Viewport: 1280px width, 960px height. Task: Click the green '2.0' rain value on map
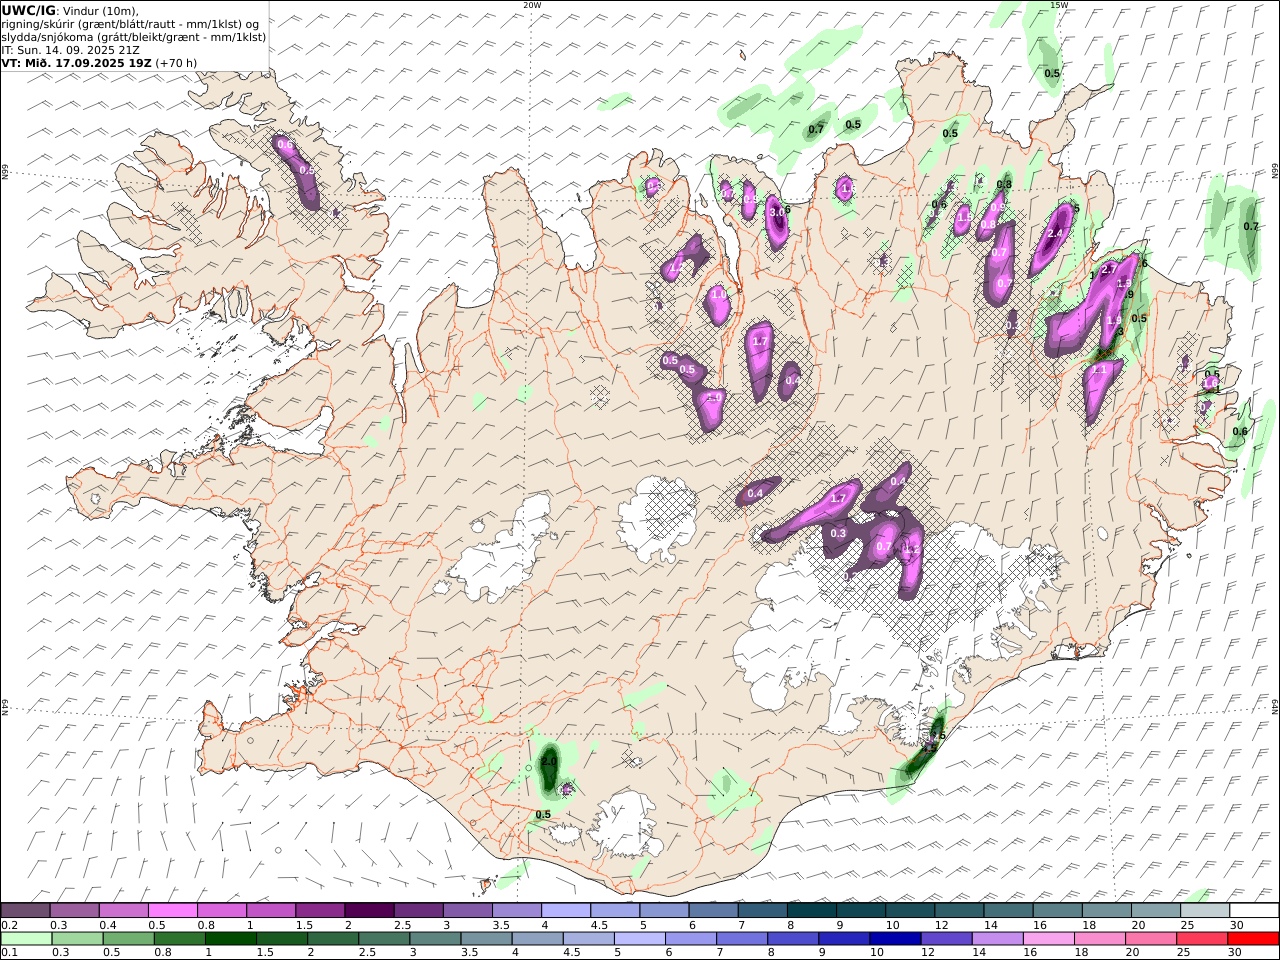click(x=548, y=761)
